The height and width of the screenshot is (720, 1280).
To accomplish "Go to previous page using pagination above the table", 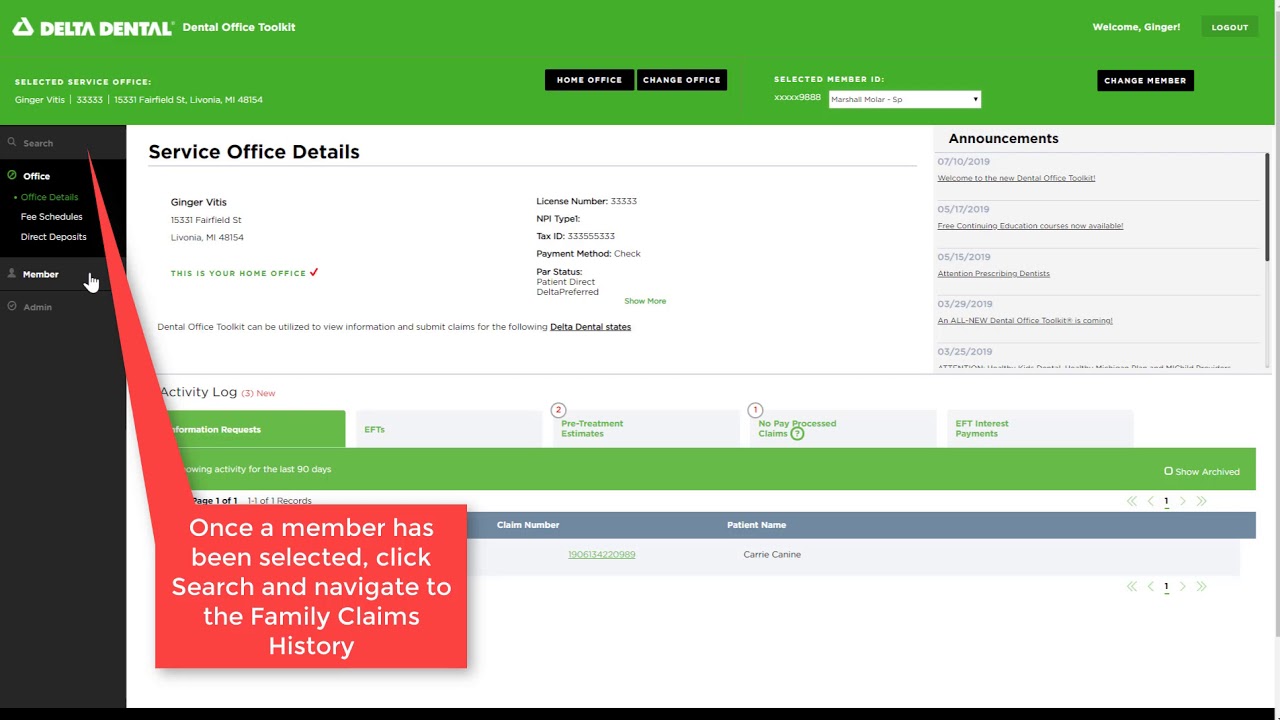I will coord(1150,501).
